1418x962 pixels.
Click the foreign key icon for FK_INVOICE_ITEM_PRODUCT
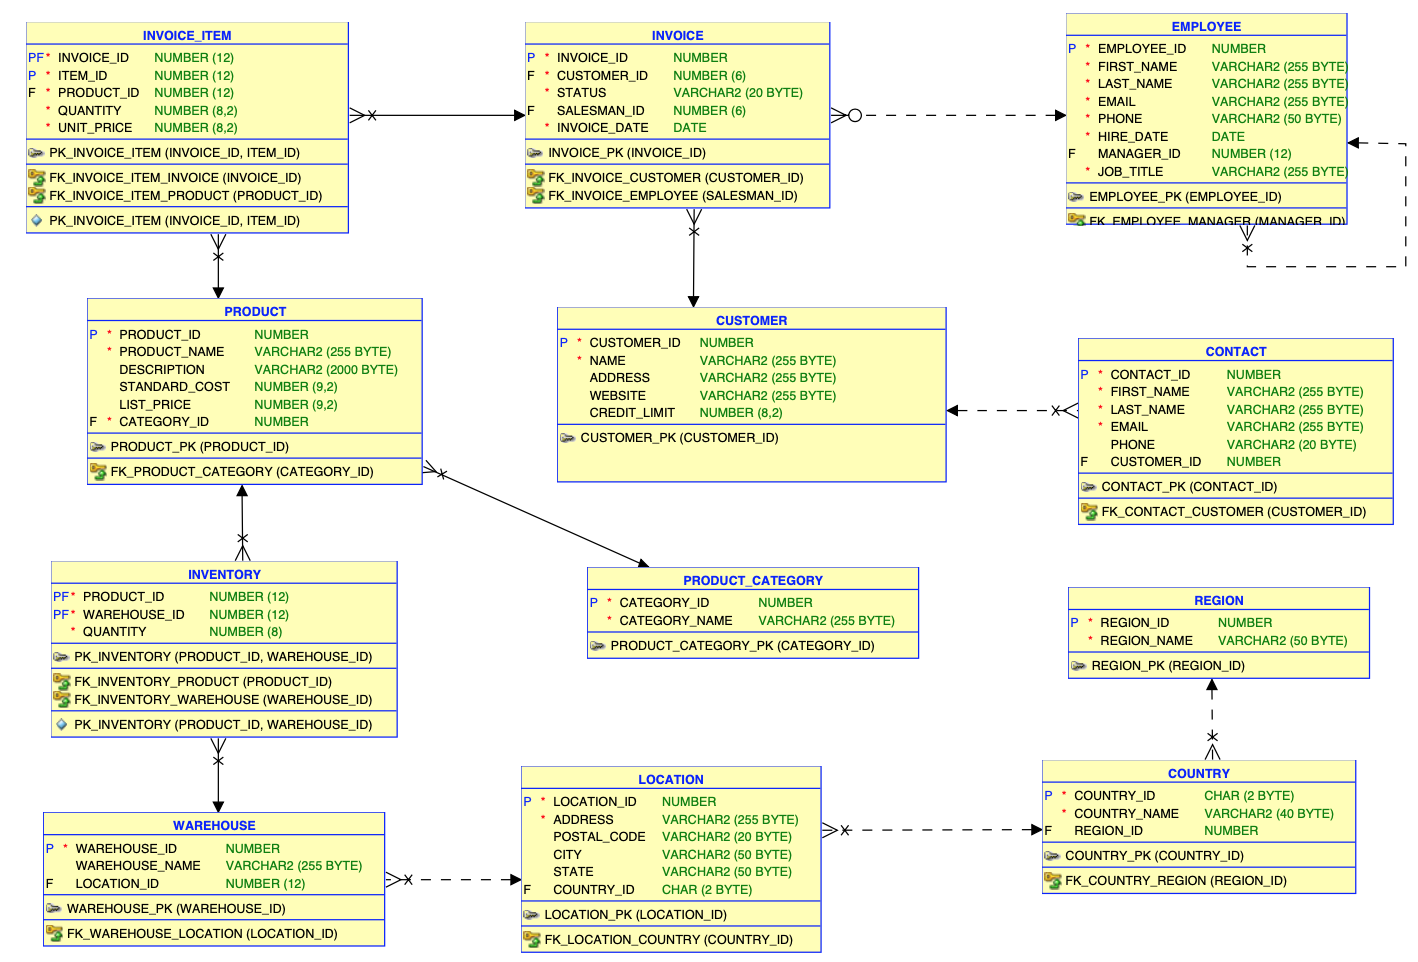[x=37, y=195]
